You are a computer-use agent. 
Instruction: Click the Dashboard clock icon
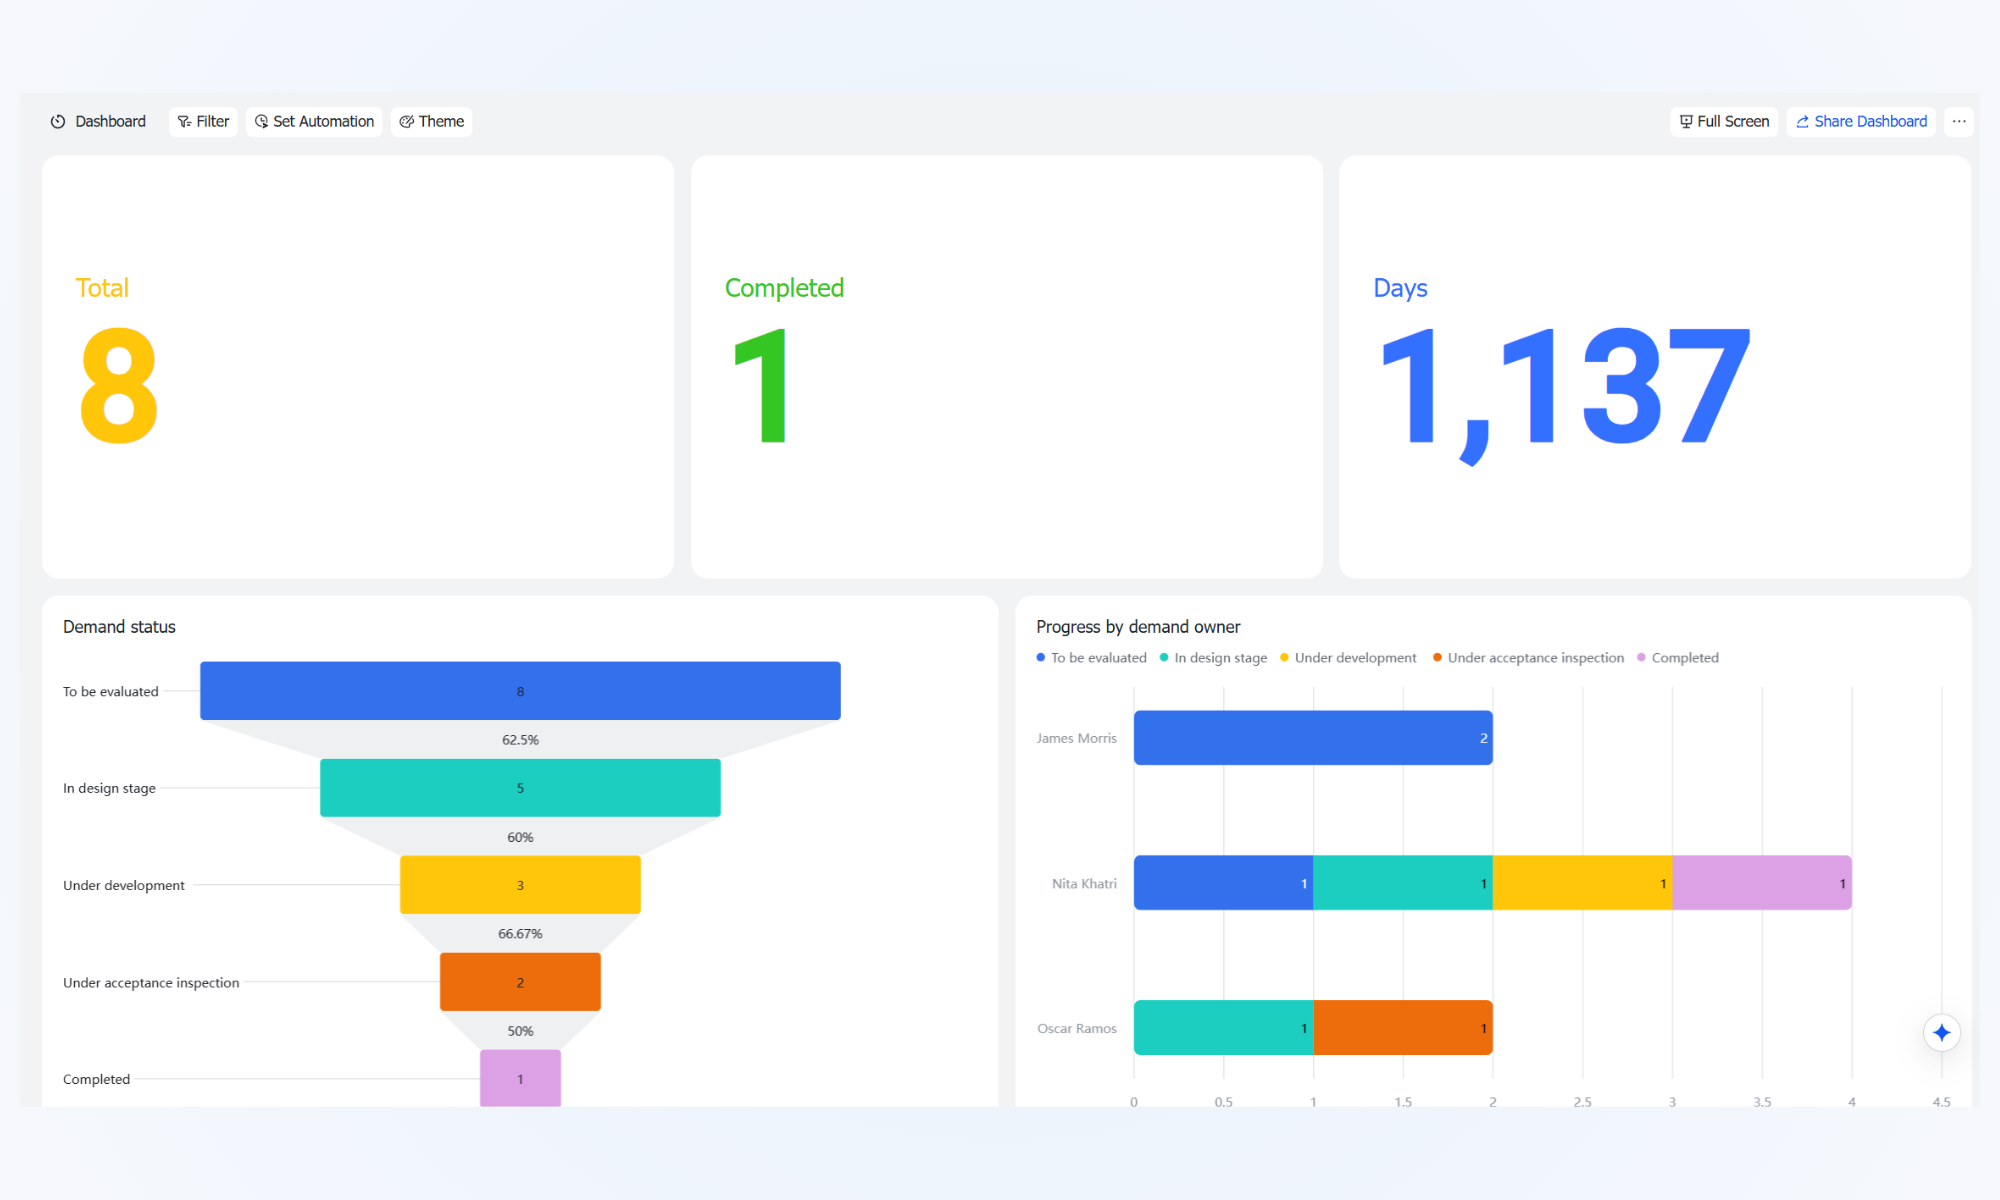58,121
